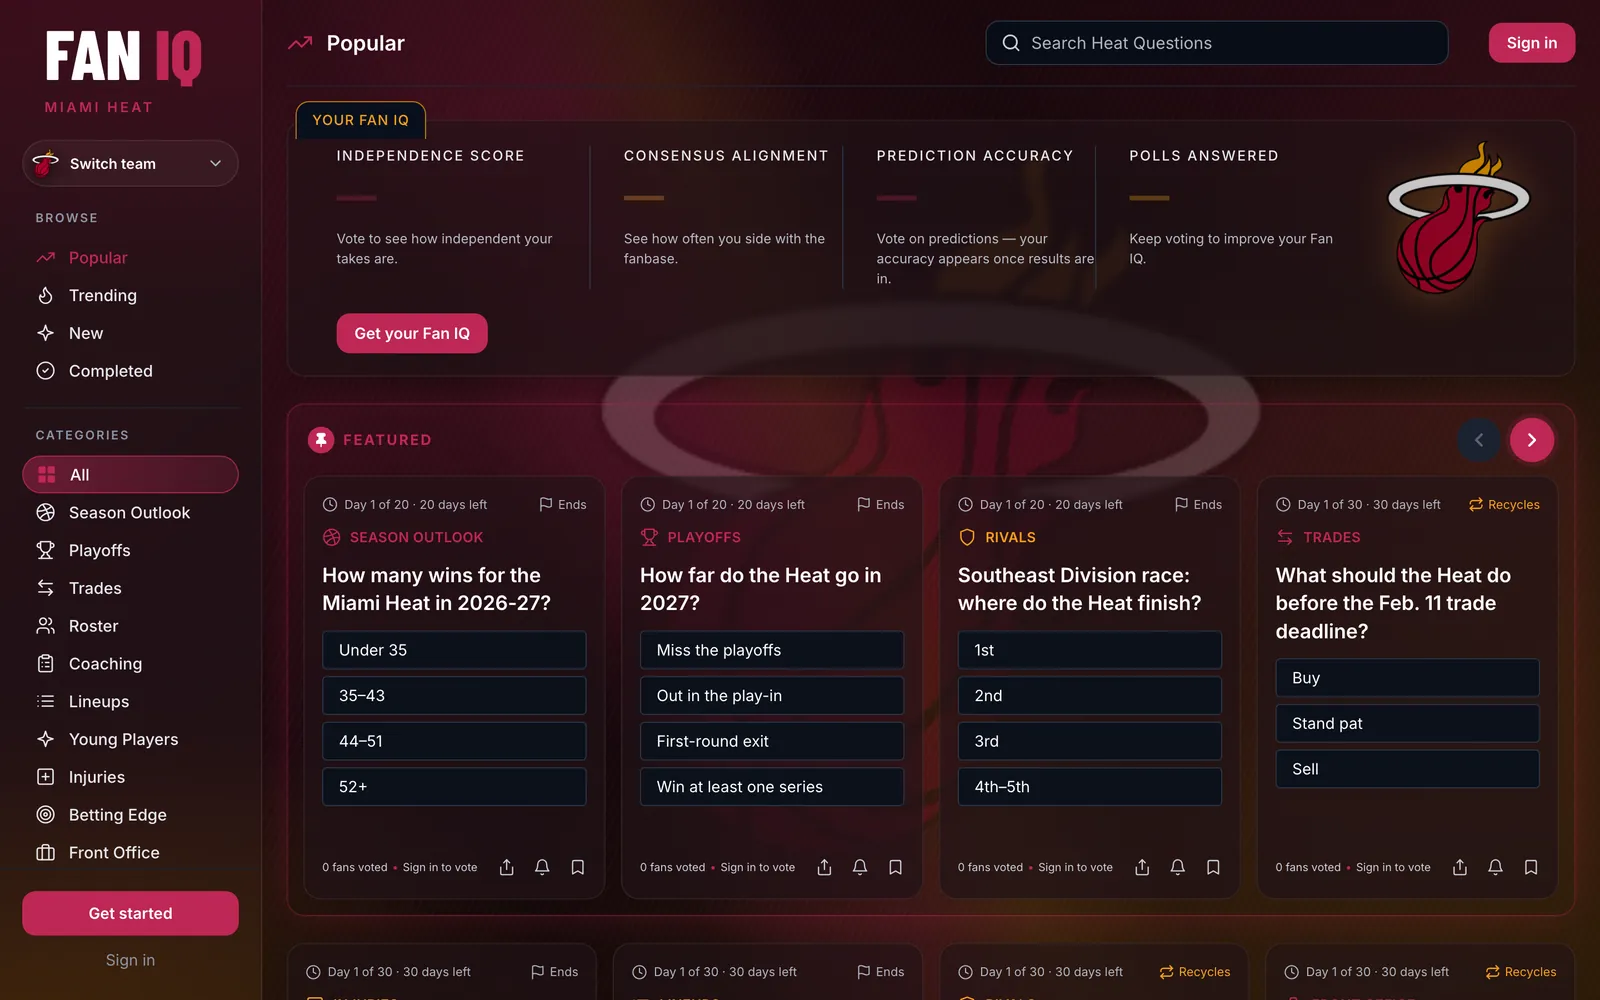
Task: Advance featured carousel with next arrow
Action: [1531, 440]
